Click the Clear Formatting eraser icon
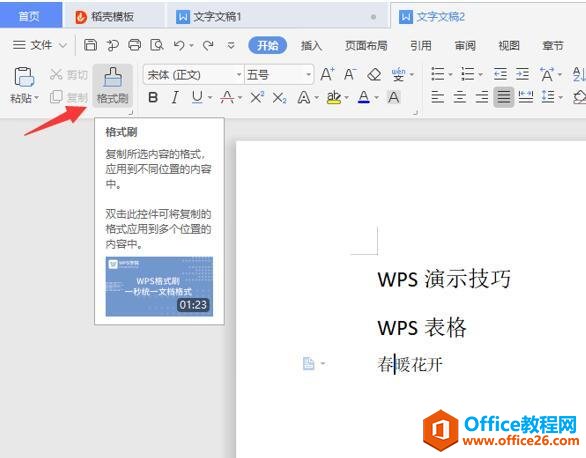The image size is (586, 458). pos(374,74)
